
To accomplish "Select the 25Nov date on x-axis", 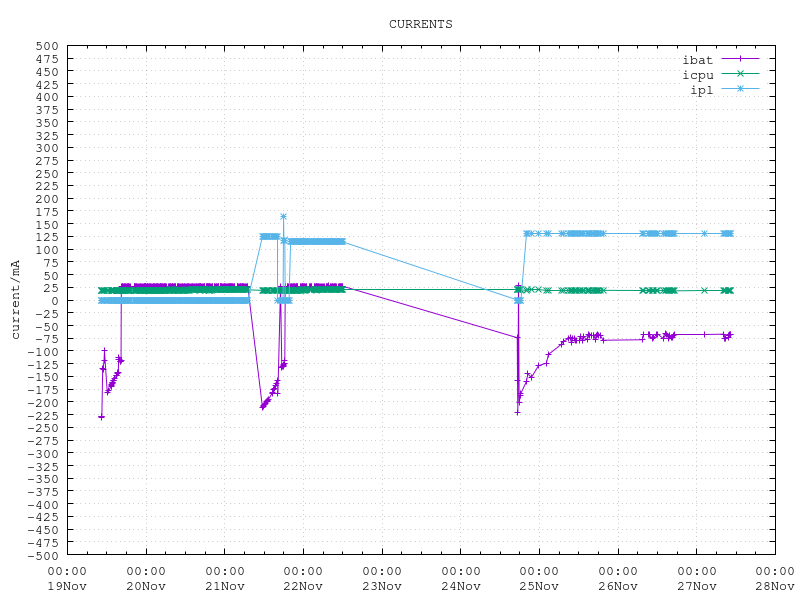I will tap(539, 586).
